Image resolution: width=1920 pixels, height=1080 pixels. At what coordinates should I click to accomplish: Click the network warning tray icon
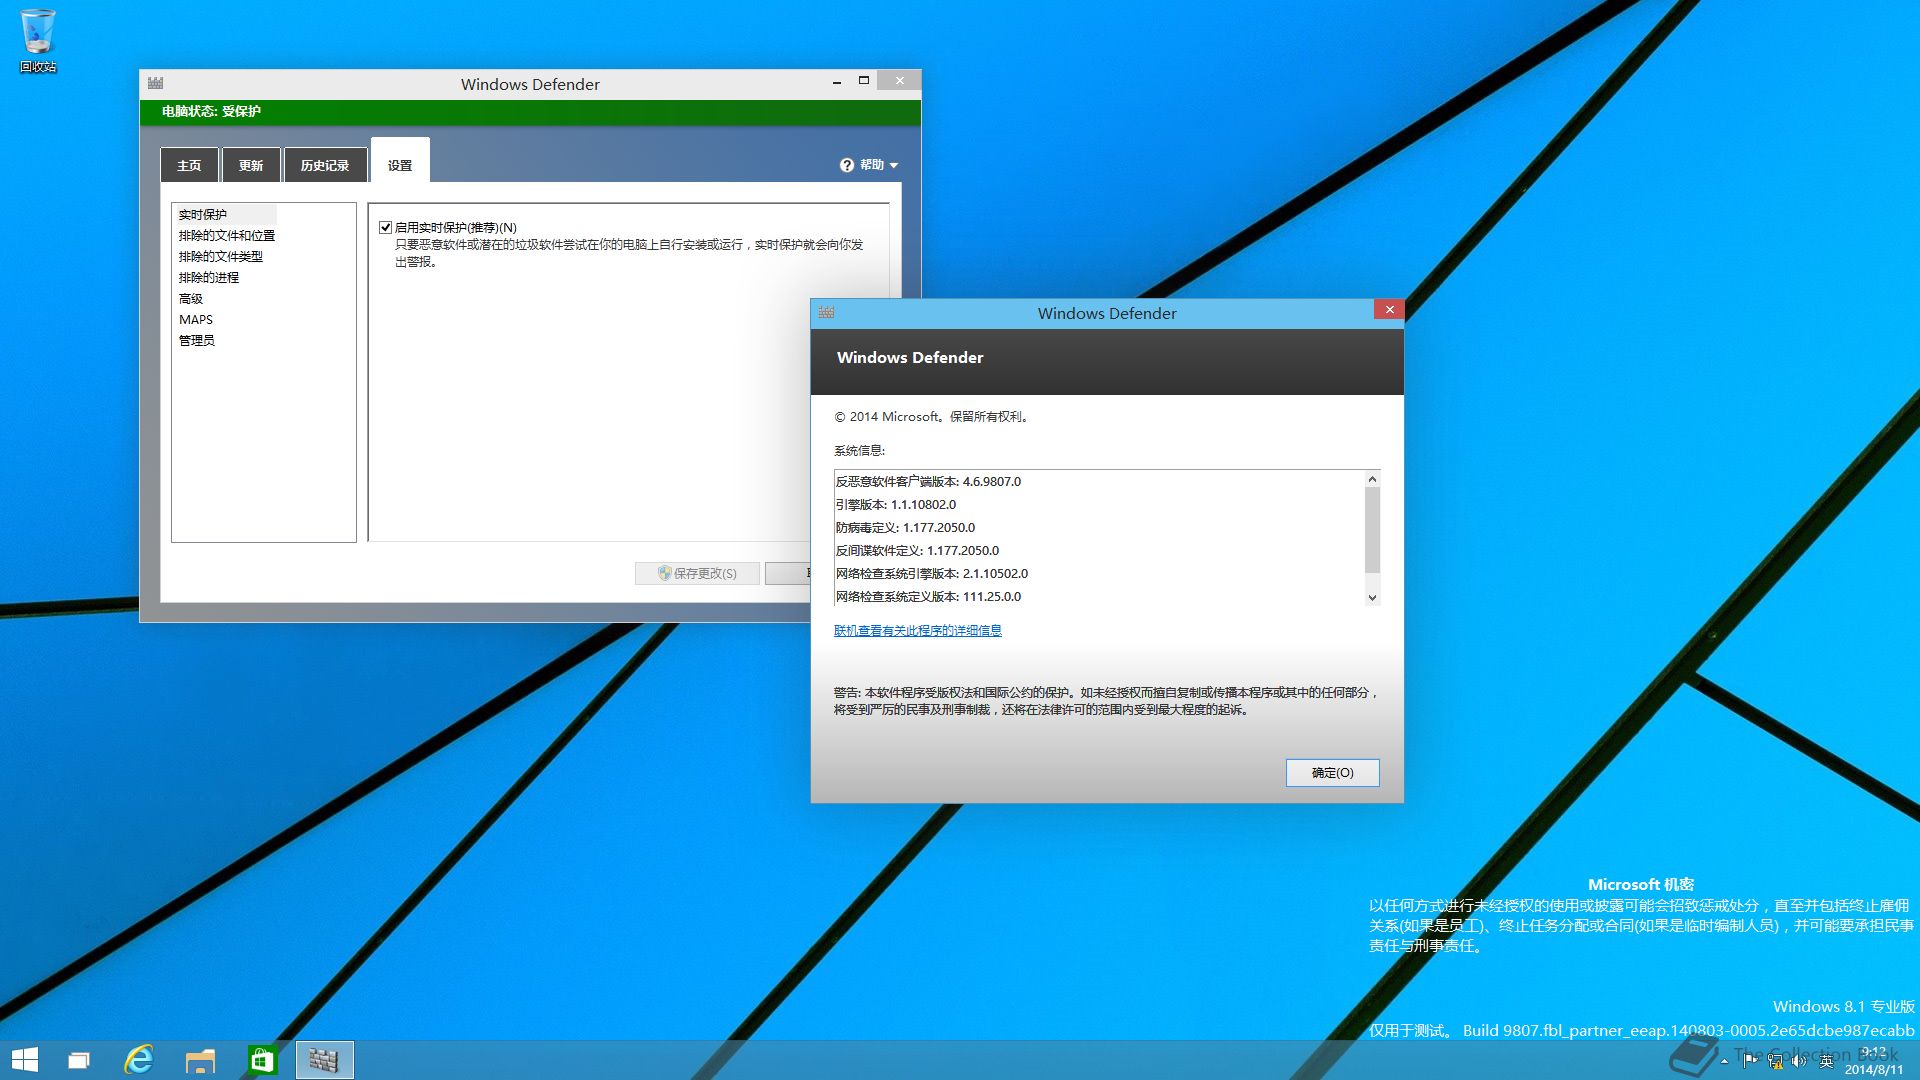1775,1061
